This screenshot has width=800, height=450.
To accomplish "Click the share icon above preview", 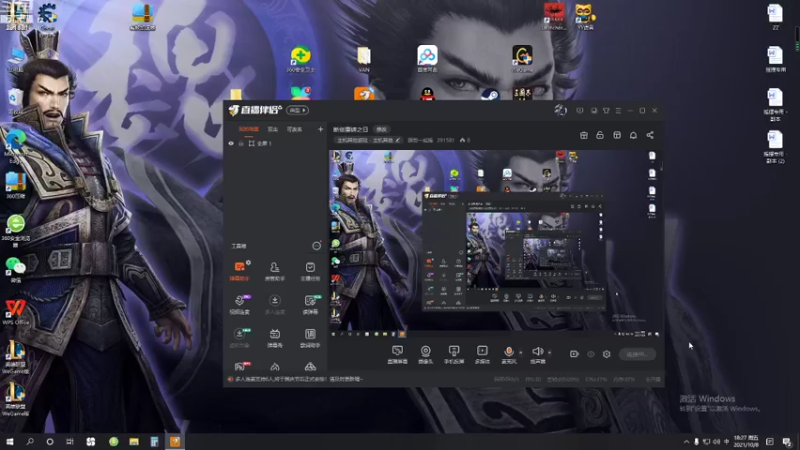I will pyautogui.click(x=650, y=135).
